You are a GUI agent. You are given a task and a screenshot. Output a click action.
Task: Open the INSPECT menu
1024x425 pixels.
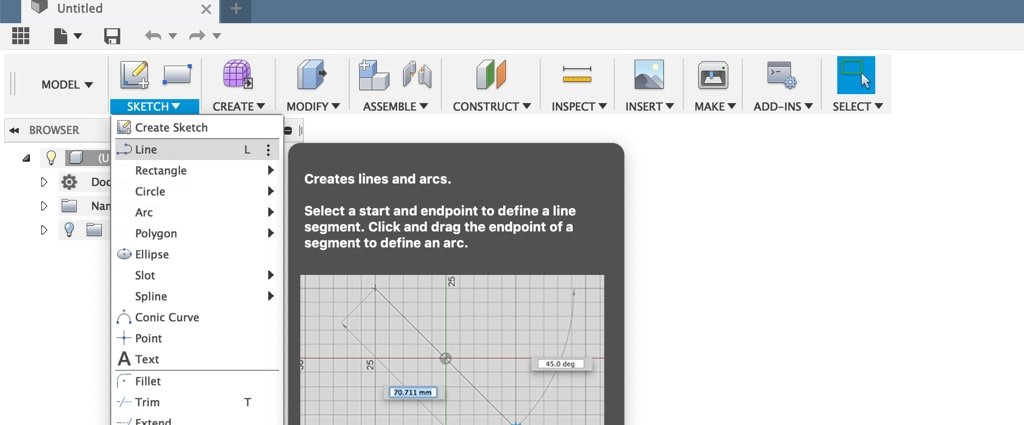pos(579,106)
